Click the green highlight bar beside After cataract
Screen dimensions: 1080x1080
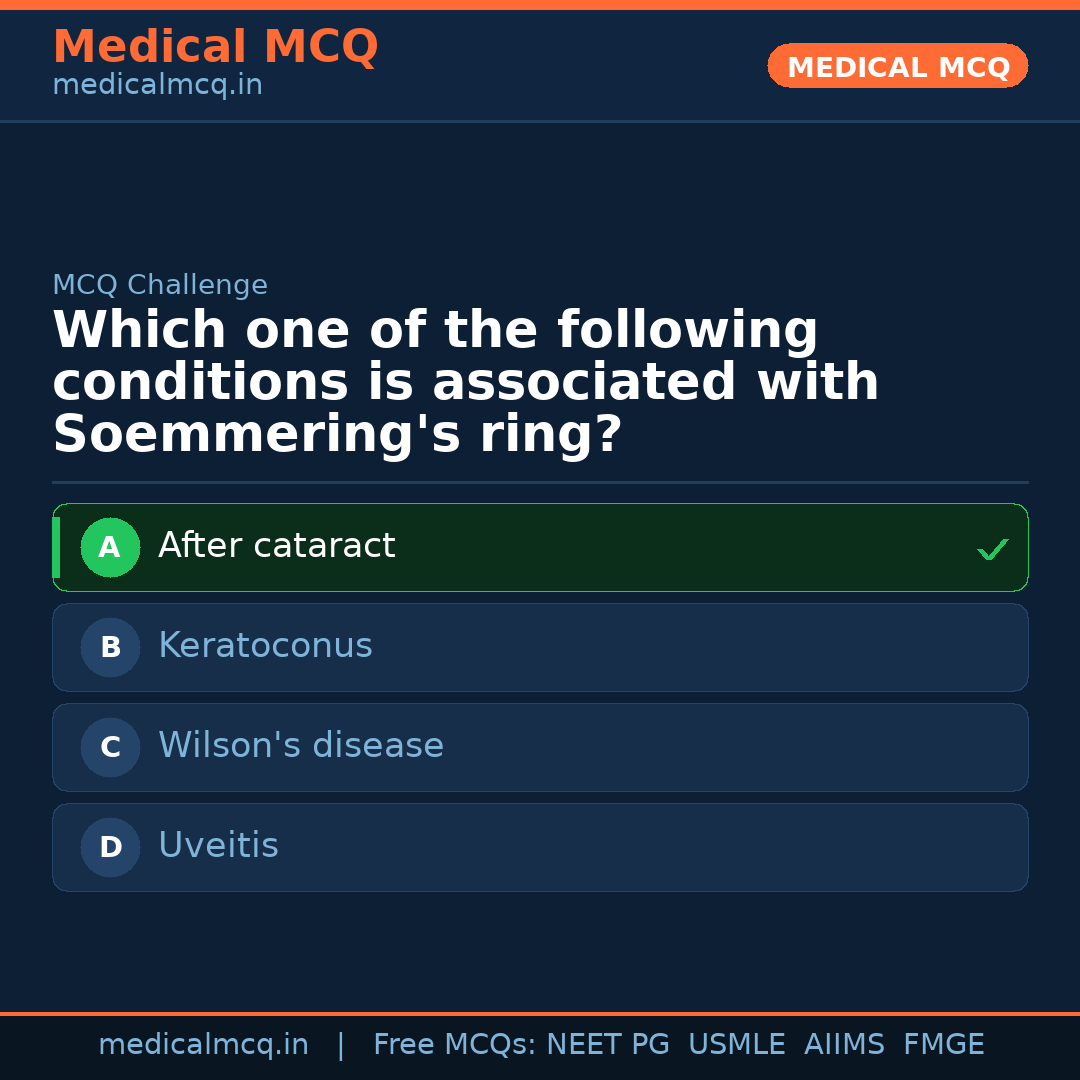pos(55,547)
